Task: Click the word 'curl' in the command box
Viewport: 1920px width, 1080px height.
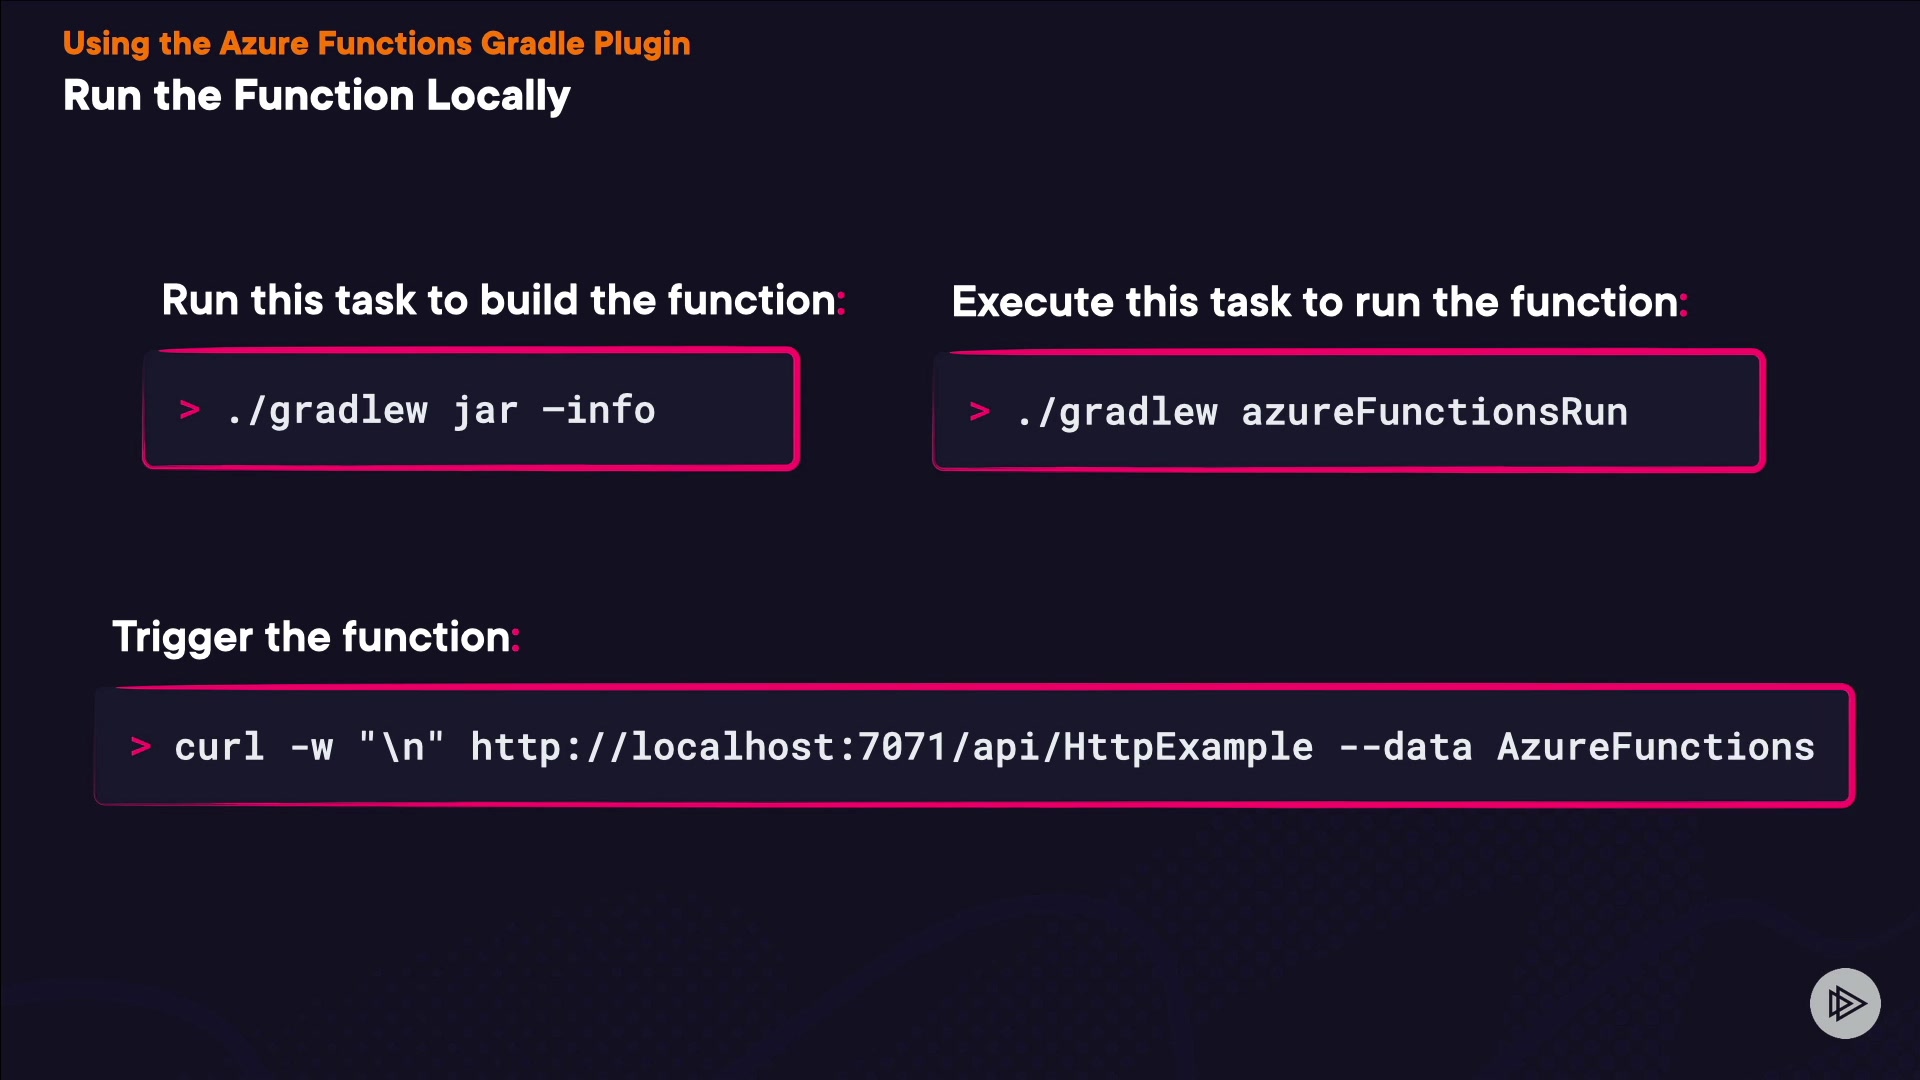Action: [219, 747]
